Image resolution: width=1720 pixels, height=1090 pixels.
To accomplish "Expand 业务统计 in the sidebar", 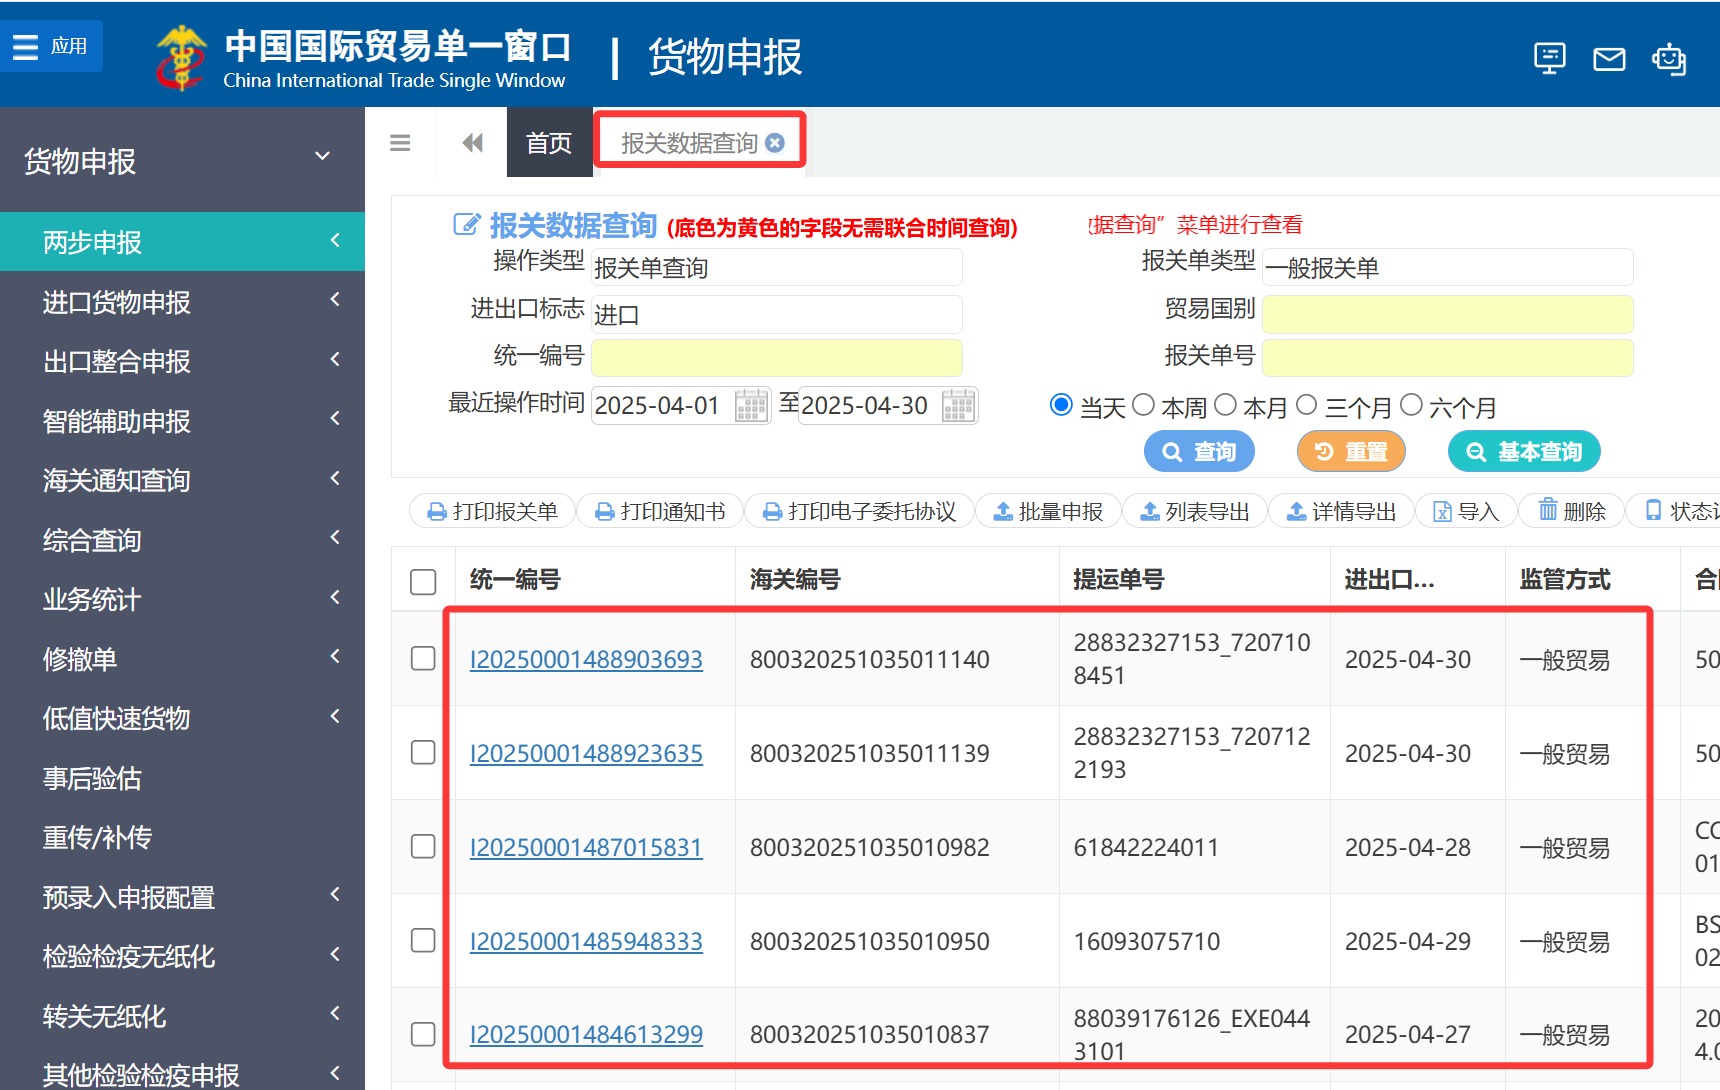I will click(x=182, y=599).
